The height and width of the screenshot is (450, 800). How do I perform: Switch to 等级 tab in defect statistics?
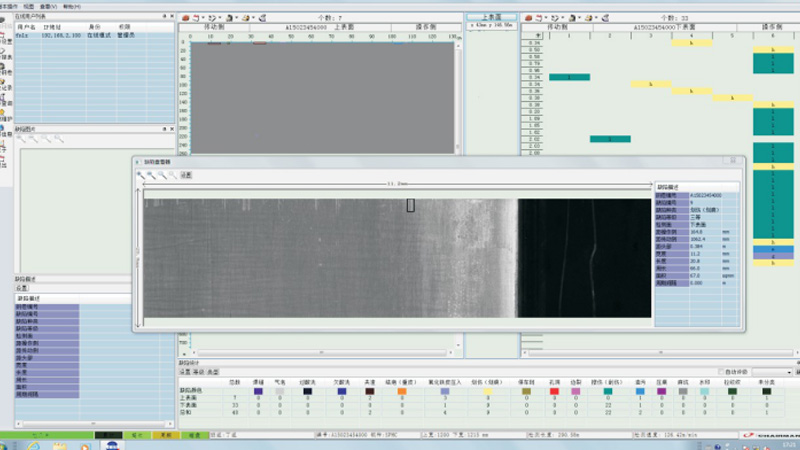[198, 371]
